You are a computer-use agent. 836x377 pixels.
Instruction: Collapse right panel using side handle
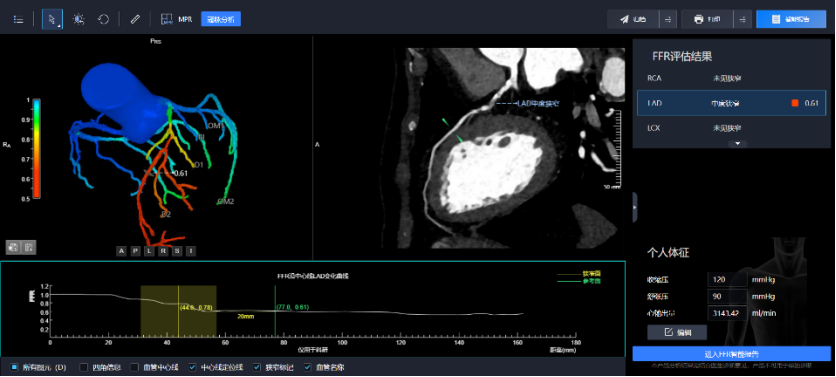(635, 207)
